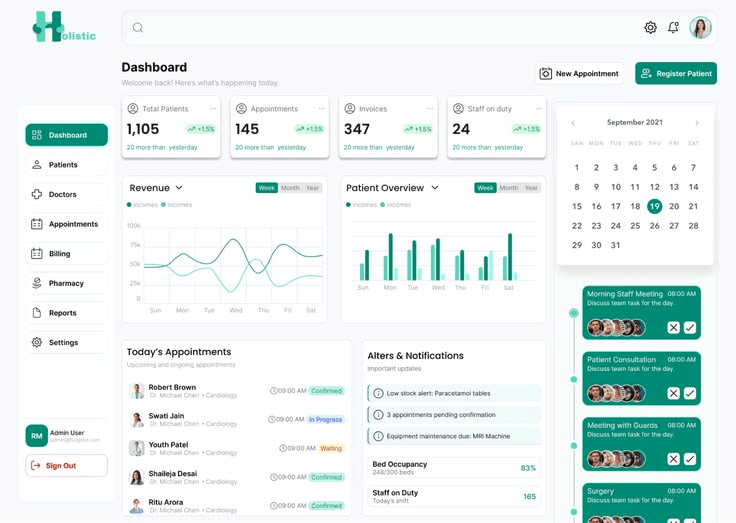The width and height of the screenshot is (736, 523).
Task: Check off the Morning Staff Meeting
Action: 690,328
